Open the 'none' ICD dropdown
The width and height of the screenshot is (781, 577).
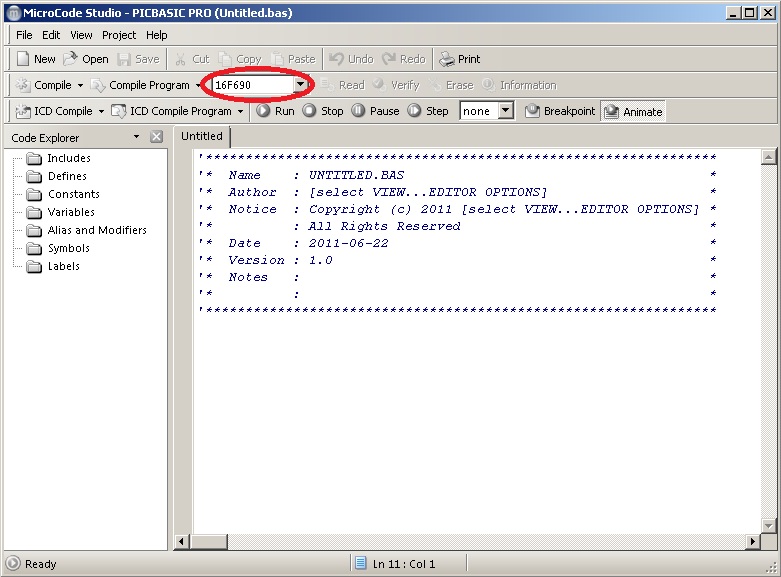[x=505, y=111]
